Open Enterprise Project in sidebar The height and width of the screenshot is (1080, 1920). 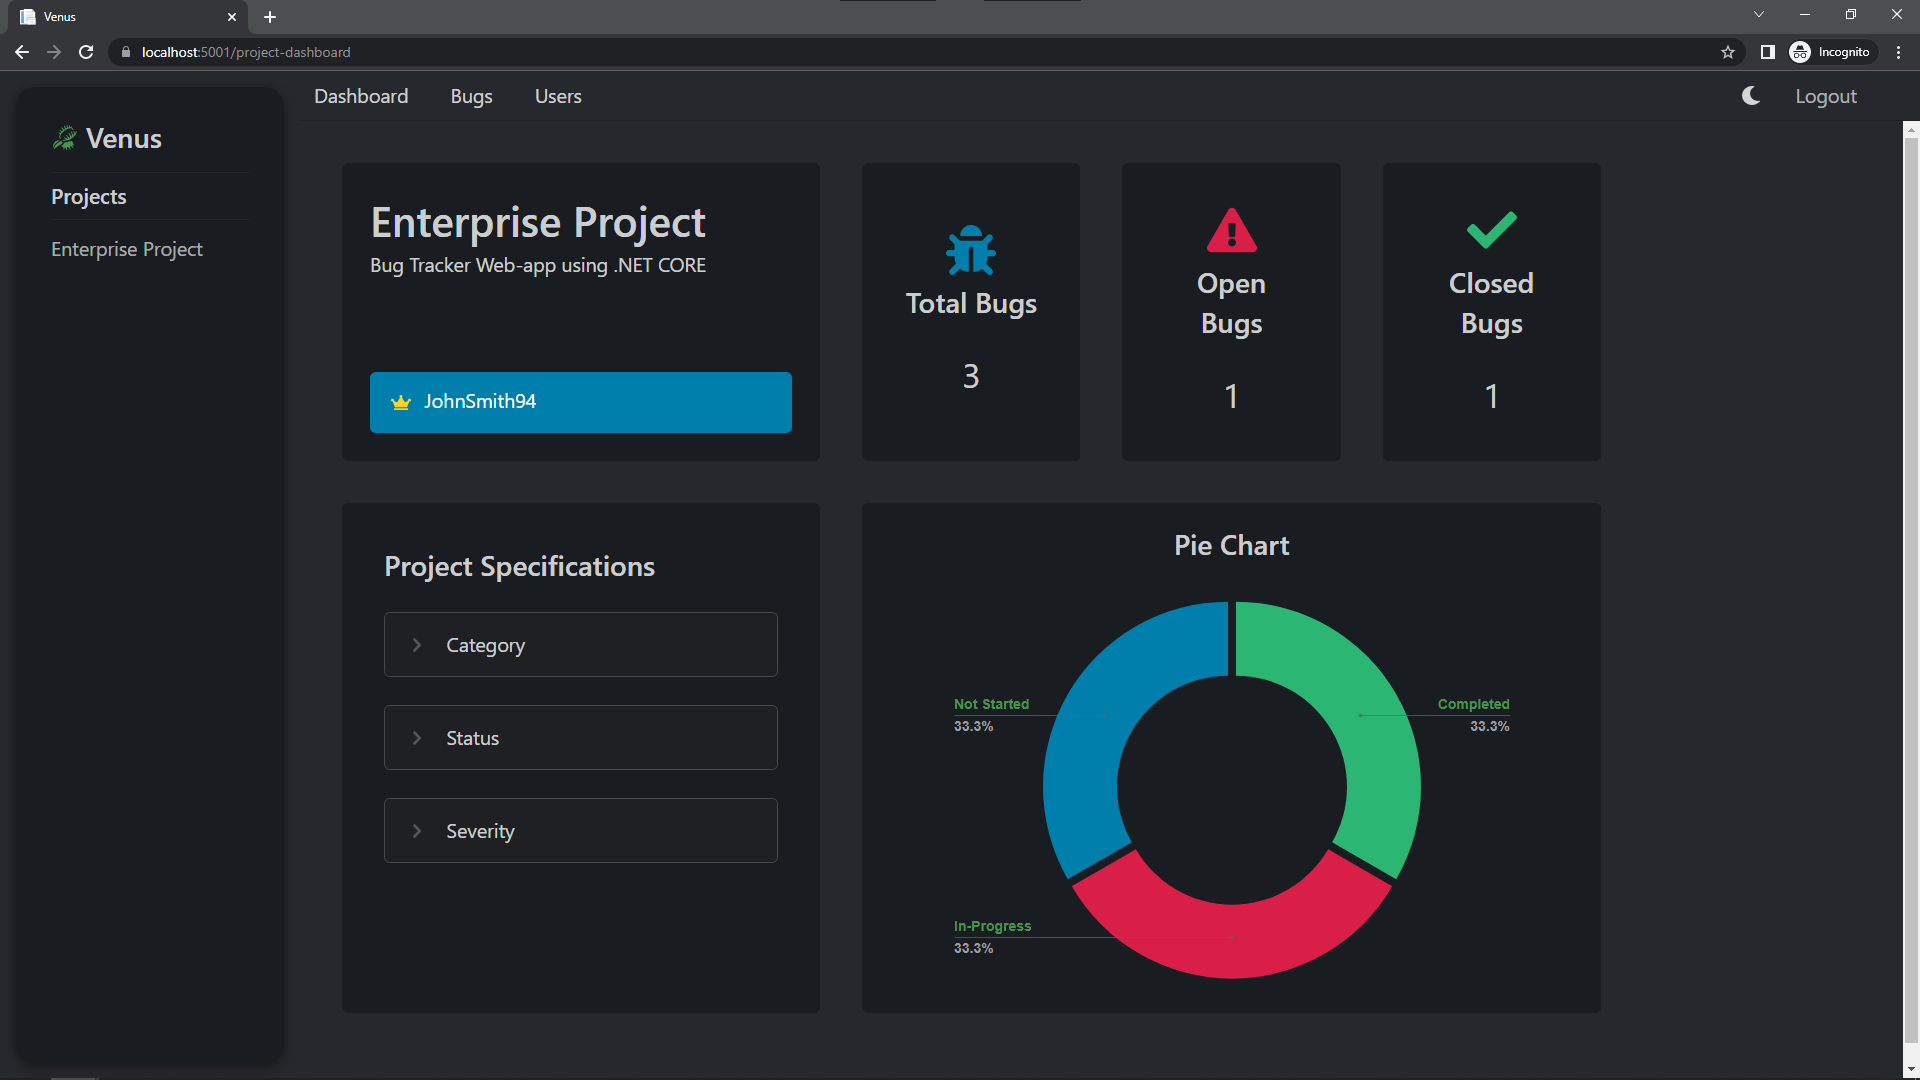click(127, 249)
